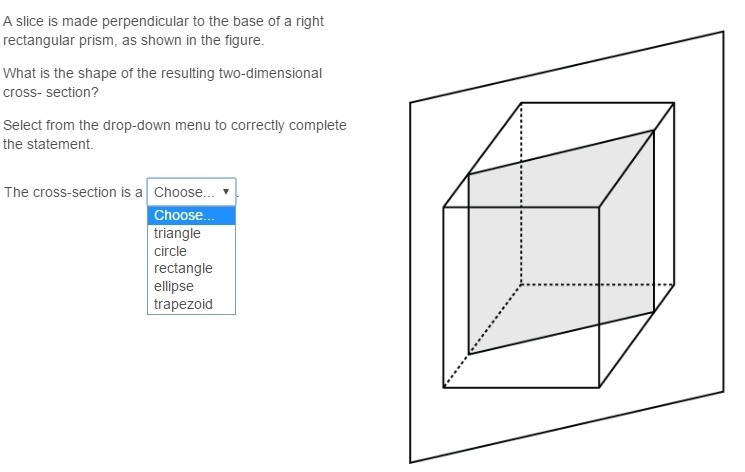
Task: Click the highlighted 'Choose...' list entry
Action: coord(191,215)
